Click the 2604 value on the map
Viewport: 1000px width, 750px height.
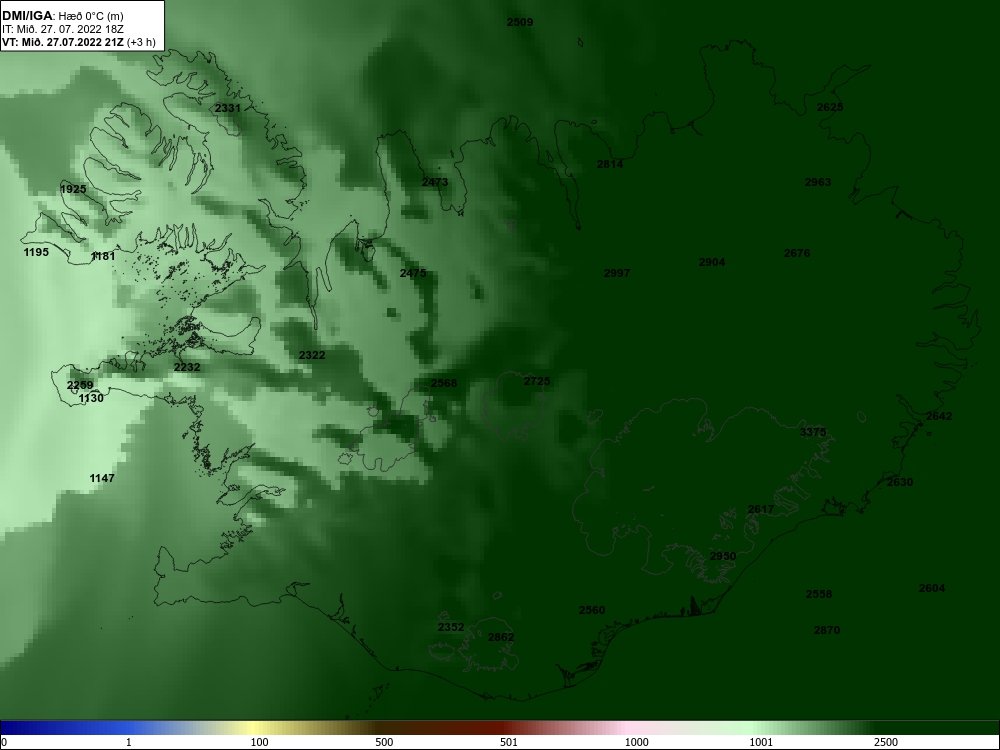(x=932, y=589)
